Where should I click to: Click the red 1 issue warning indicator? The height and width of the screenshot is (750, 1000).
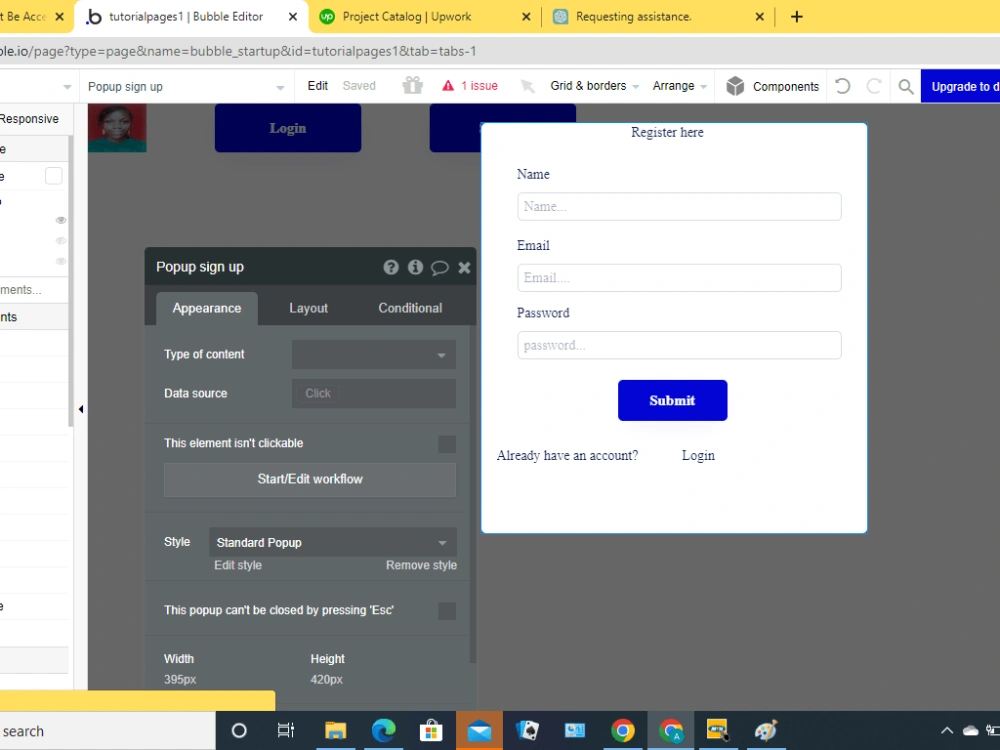click(470, 86)
